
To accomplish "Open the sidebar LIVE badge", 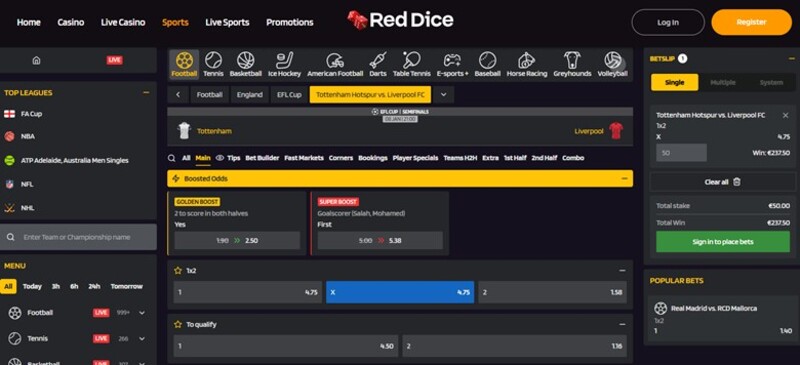I will coord(114,60).
